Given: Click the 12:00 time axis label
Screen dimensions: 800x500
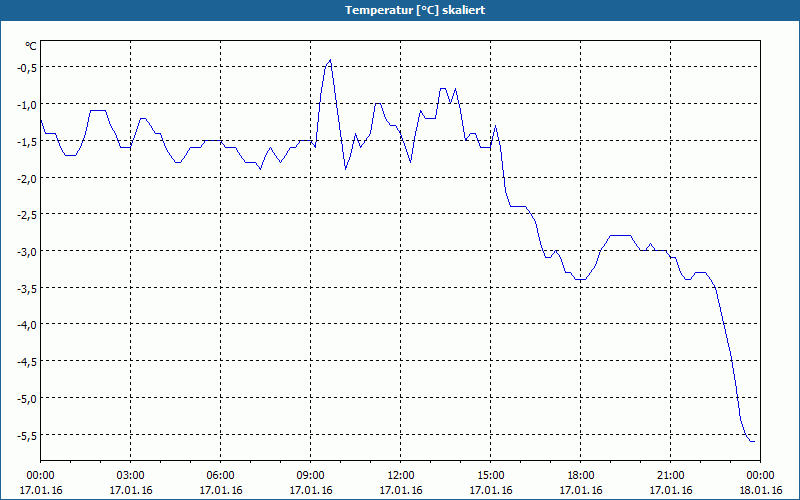Looking at the screenshot, I should pyautogui.click(x=401, y=476).
